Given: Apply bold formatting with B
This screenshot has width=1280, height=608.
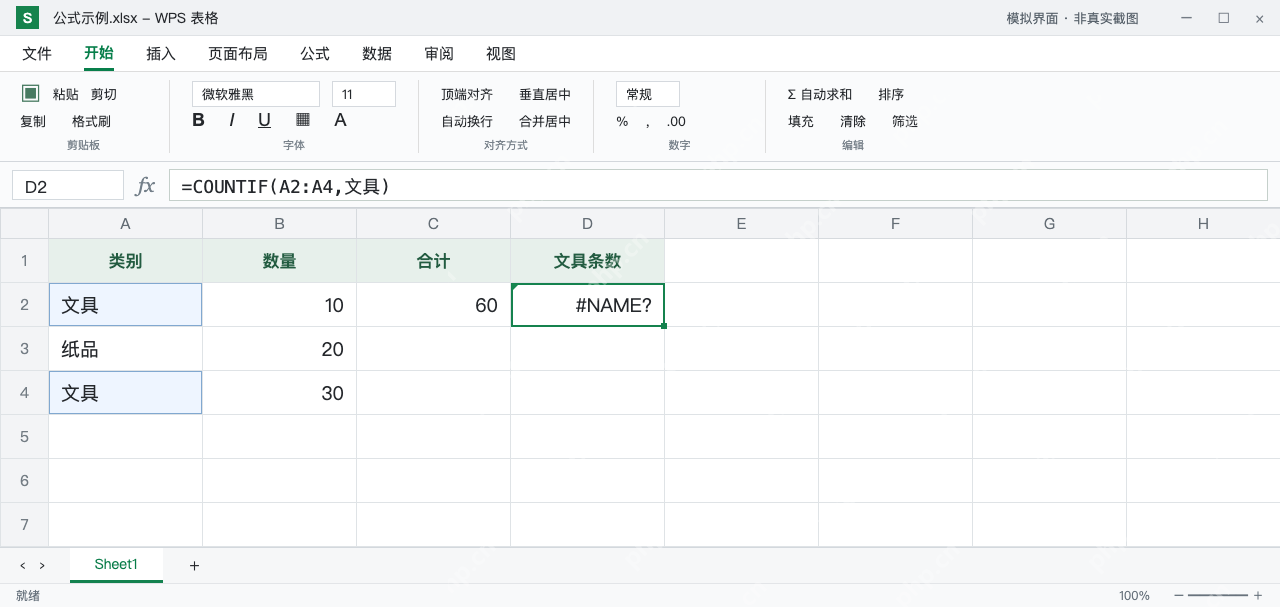Looking at the screenshot, I should 198,120.
